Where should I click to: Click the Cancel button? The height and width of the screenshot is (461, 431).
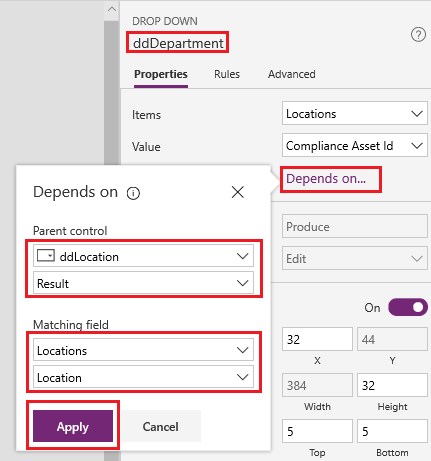point(161,426)
